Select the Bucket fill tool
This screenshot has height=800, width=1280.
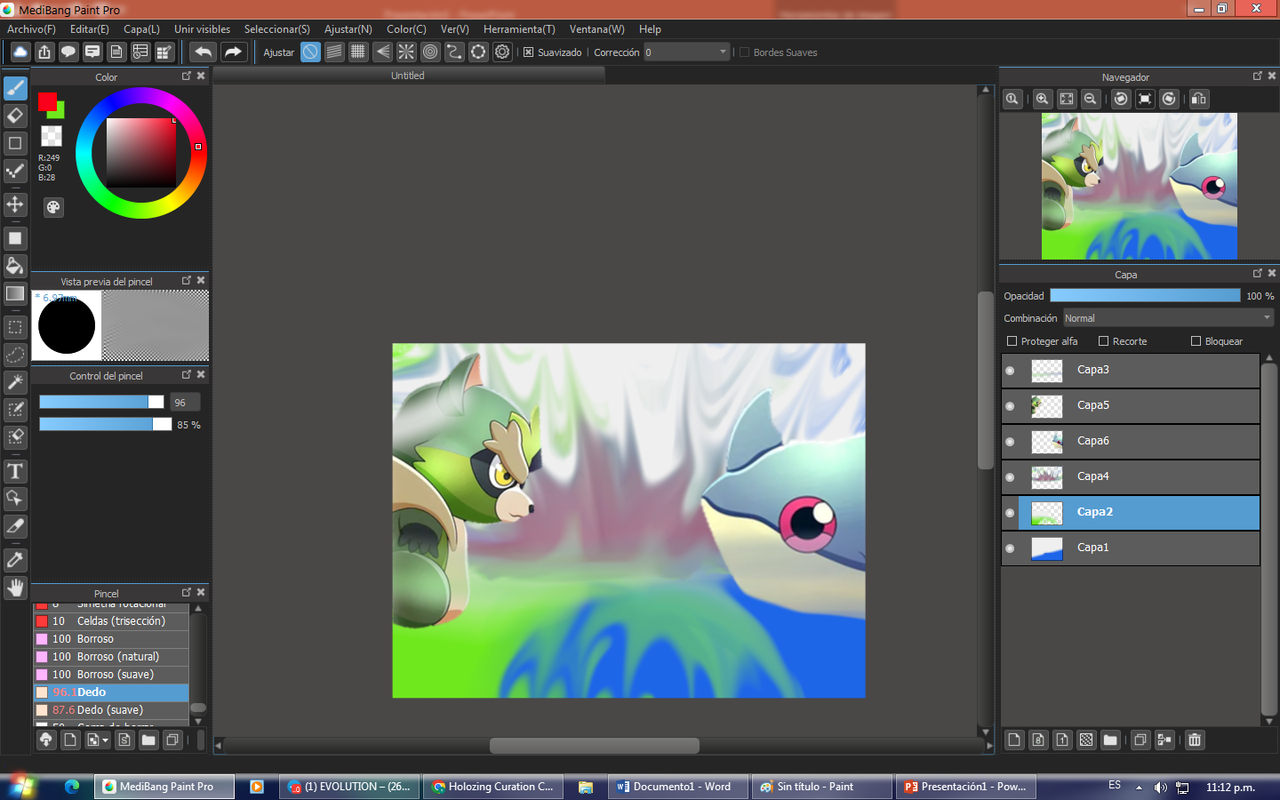(15, 265)
